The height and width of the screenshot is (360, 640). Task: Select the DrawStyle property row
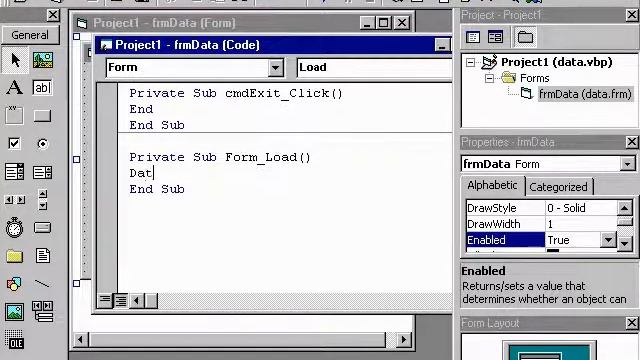tap(541, 208)
